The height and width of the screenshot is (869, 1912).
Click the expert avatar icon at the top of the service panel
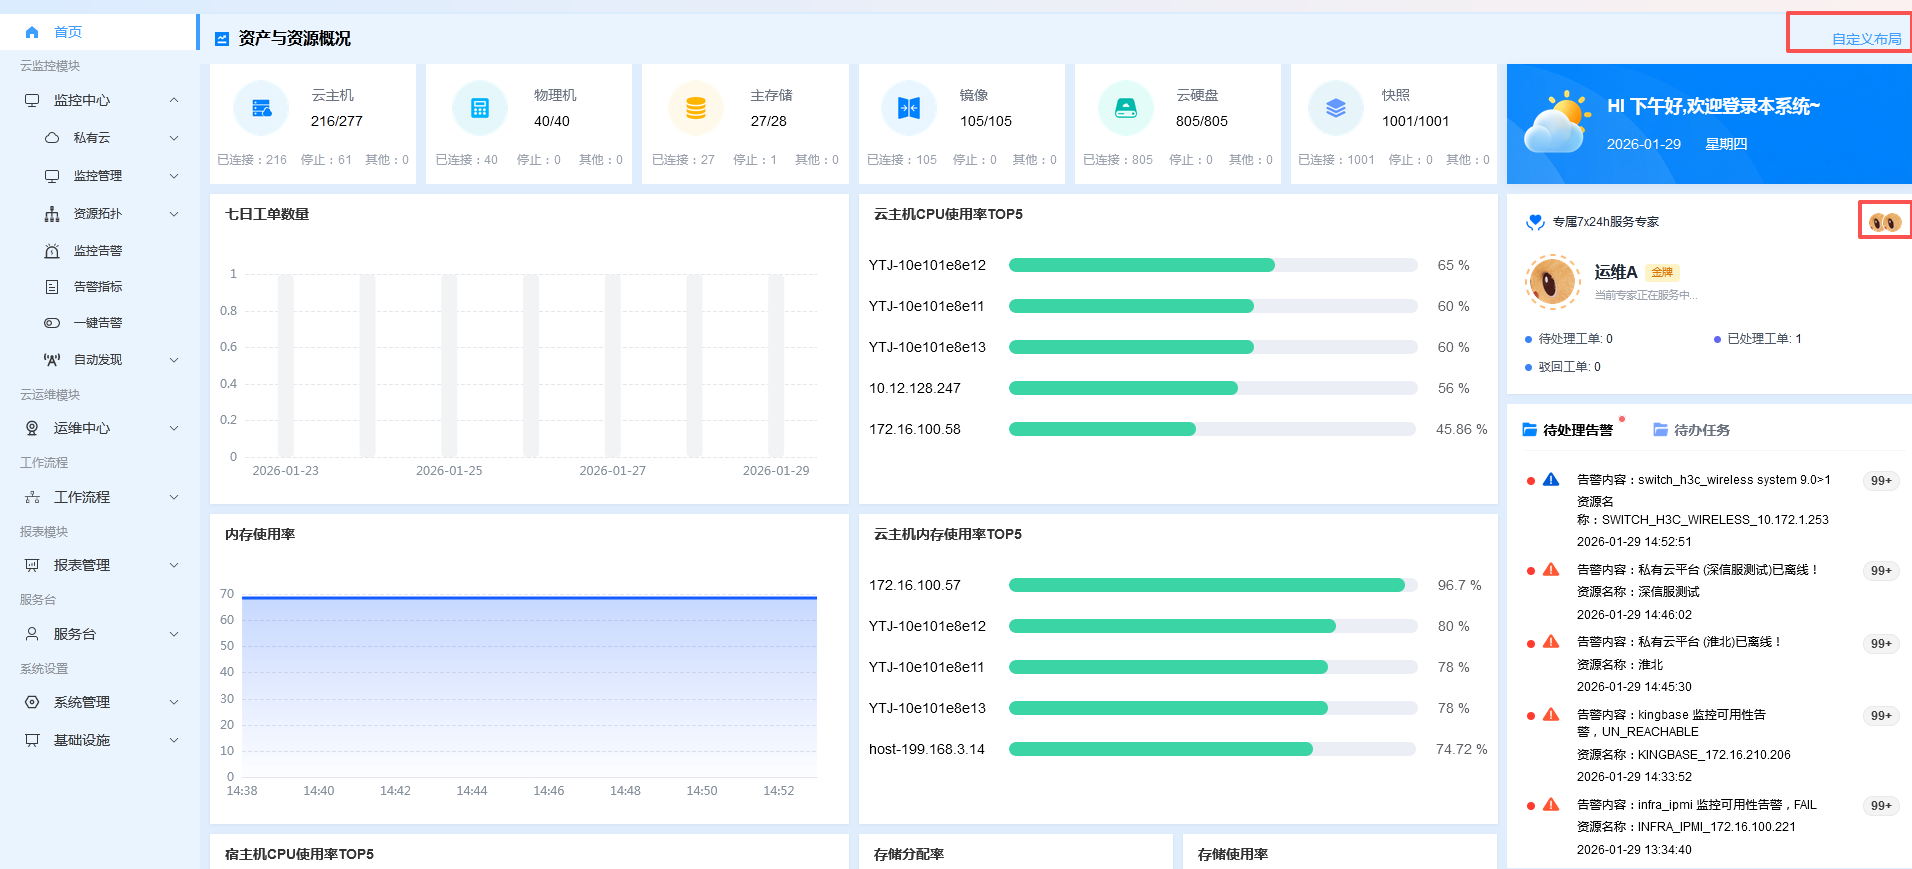click(x=1885, y=221)
